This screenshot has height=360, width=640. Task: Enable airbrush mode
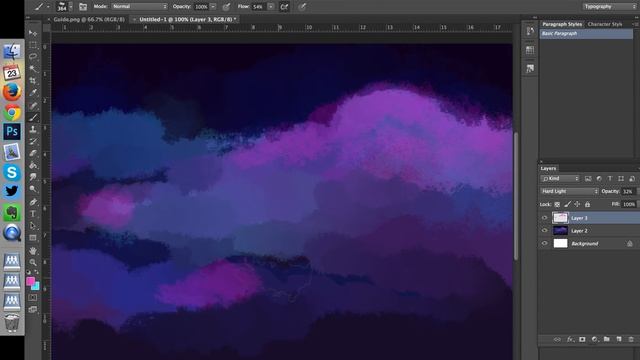(x=284, y=7)
